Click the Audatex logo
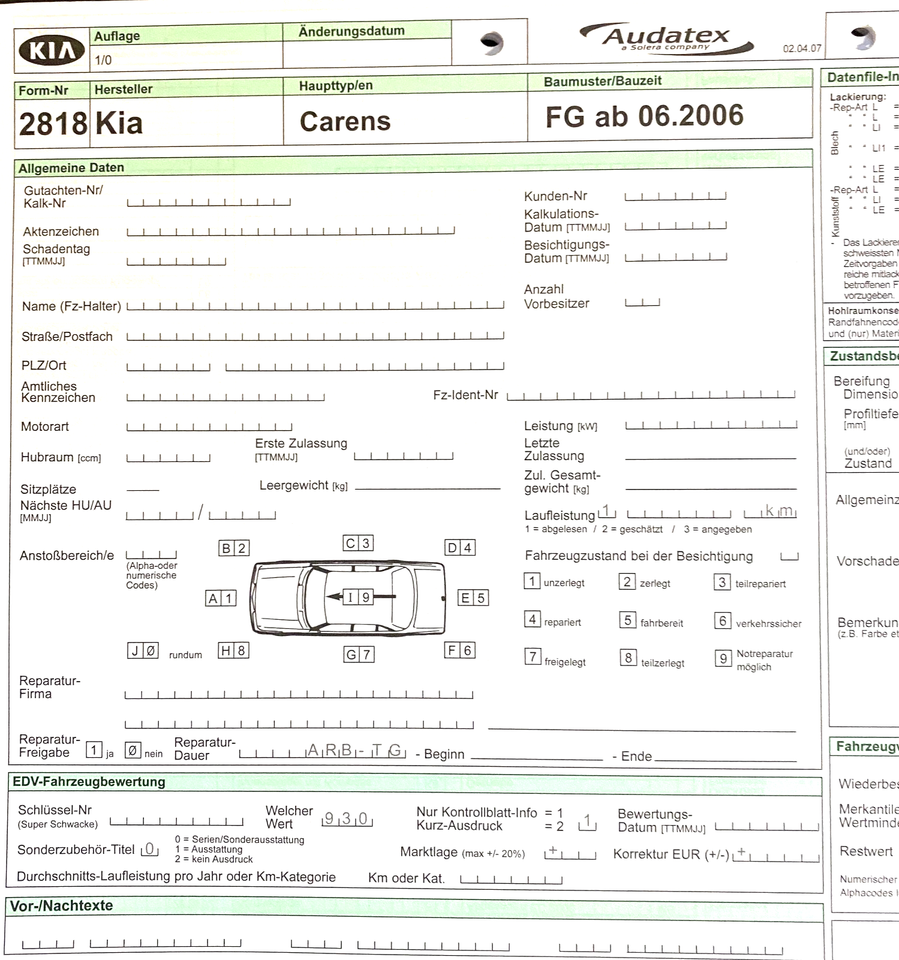 click(666, 39)
